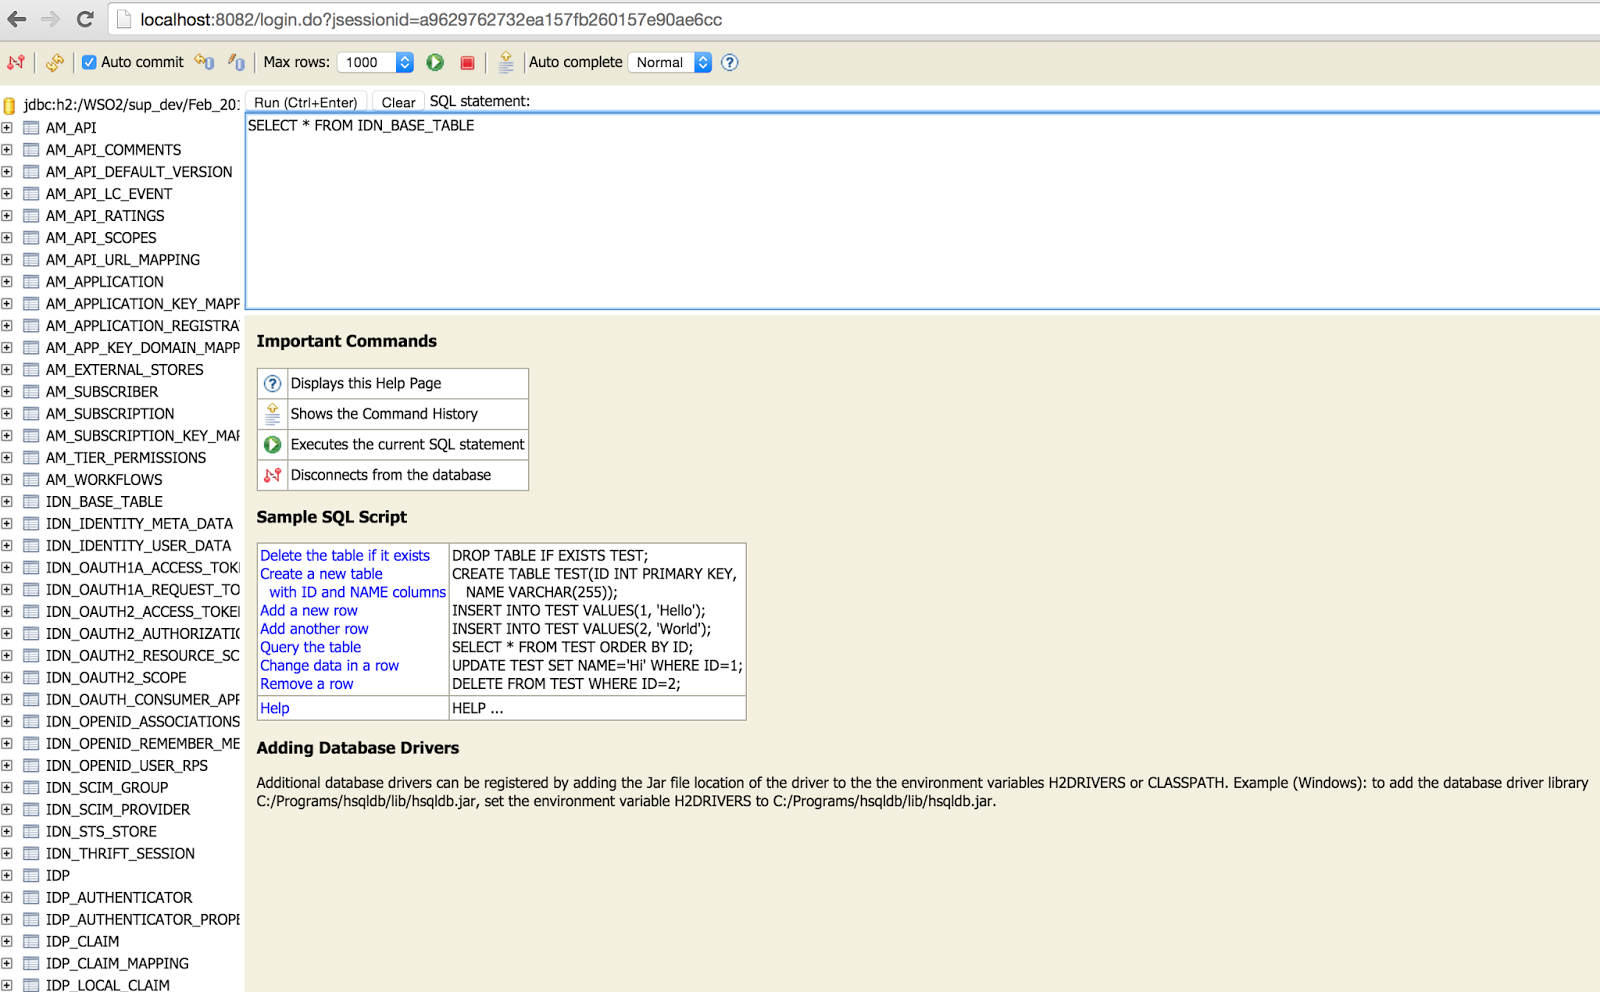Select IDN_IDENTITY_USER_DATA table name
The width and height of the screenshot is (1600, 992).
pos(138,546)
